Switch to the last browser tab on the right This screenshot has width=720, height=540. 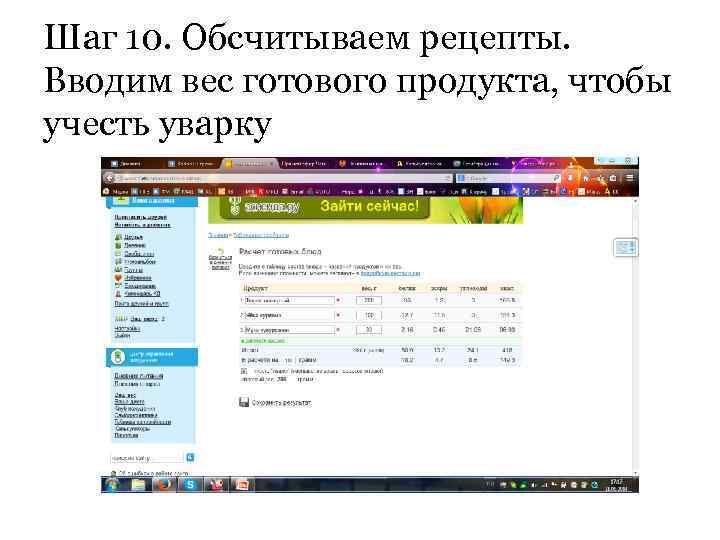535,163
